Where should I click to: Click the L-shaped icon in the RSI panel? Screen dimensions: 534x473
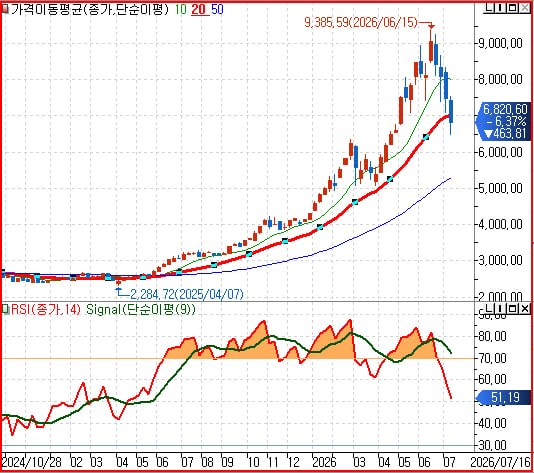click(489, 309)
